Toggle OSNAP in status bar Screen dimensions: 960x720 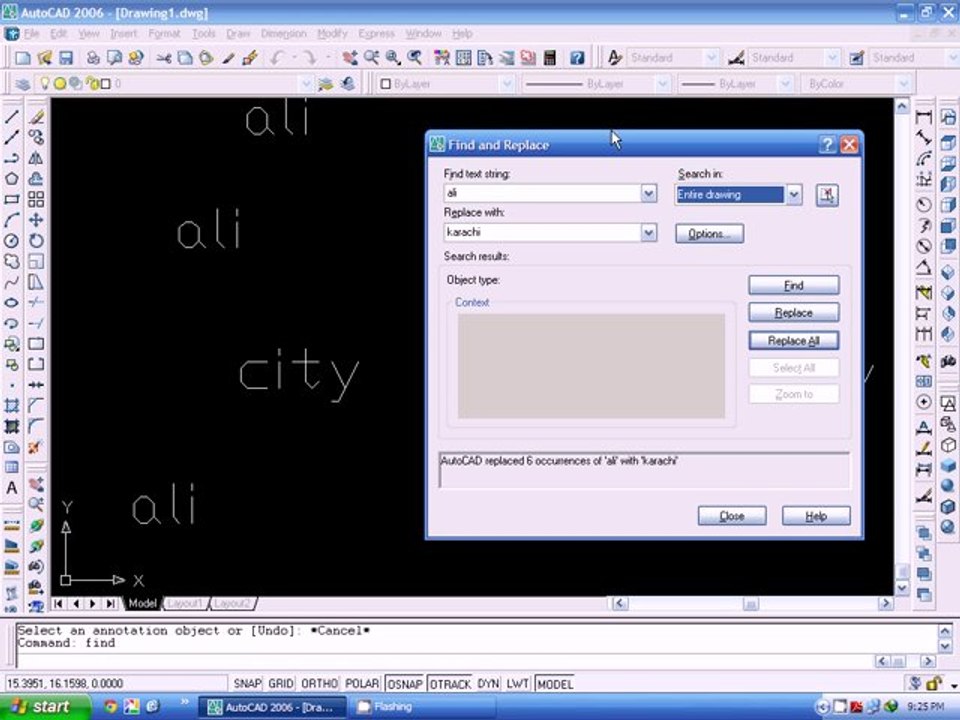tap(405, 683)
